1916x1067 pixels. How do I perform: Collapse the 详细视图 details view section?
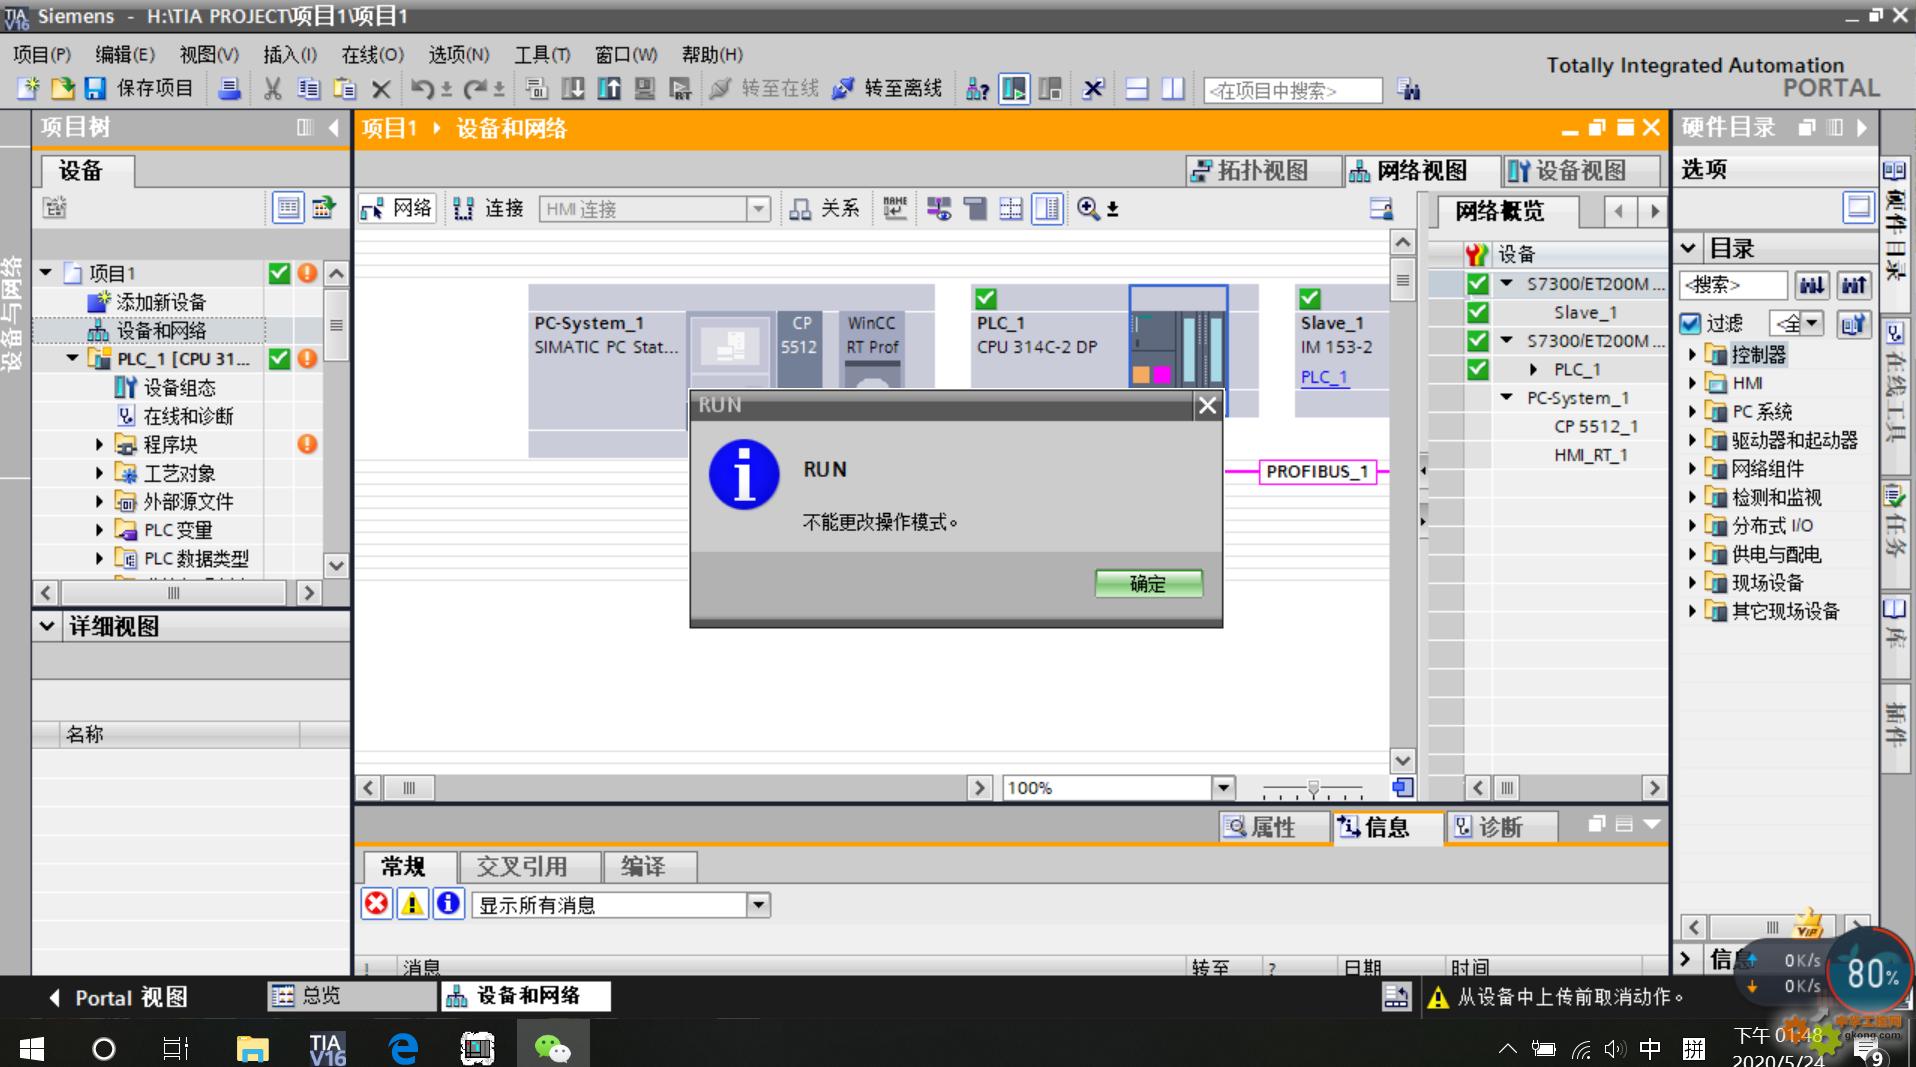[46, 626]
